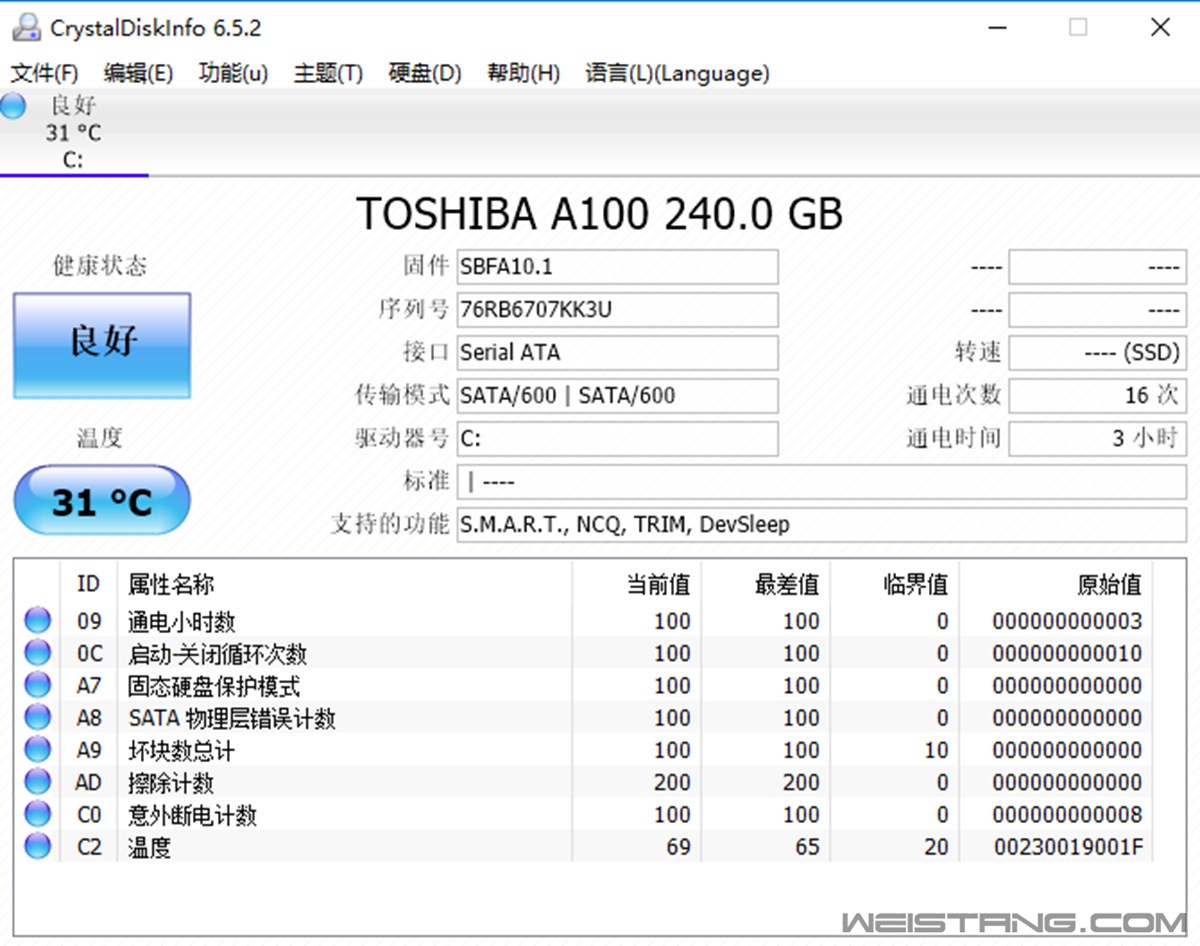
Task: Click threshold value 20 in 温度 row
Action: [x=936, y=847]
